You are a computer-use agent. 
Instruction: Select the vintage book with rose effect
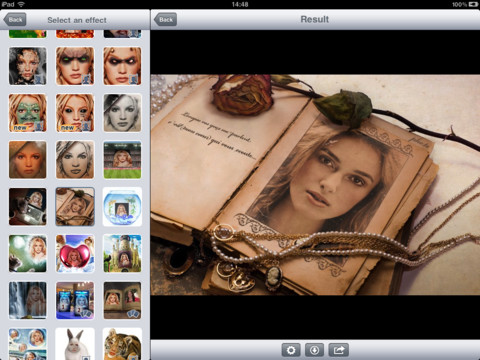click(x=75, y=207)
